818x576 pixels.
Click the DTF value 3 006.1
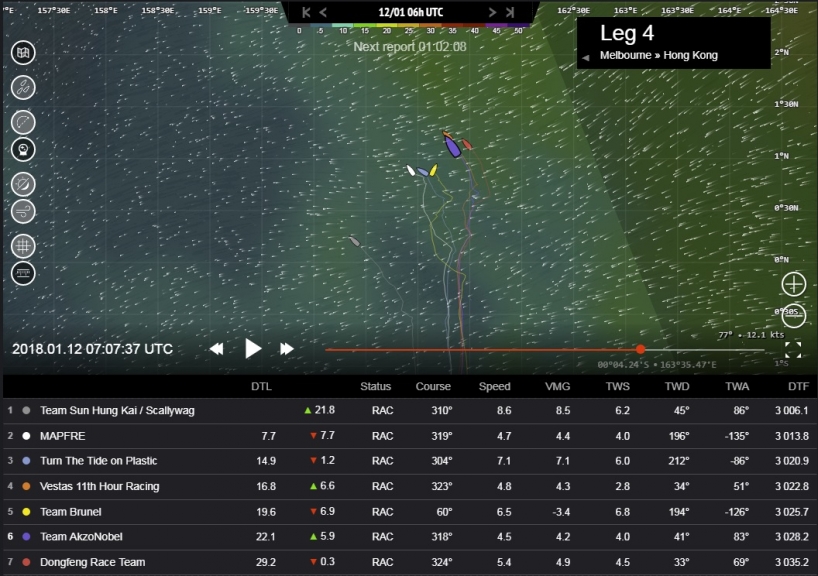tap(791, 410)
